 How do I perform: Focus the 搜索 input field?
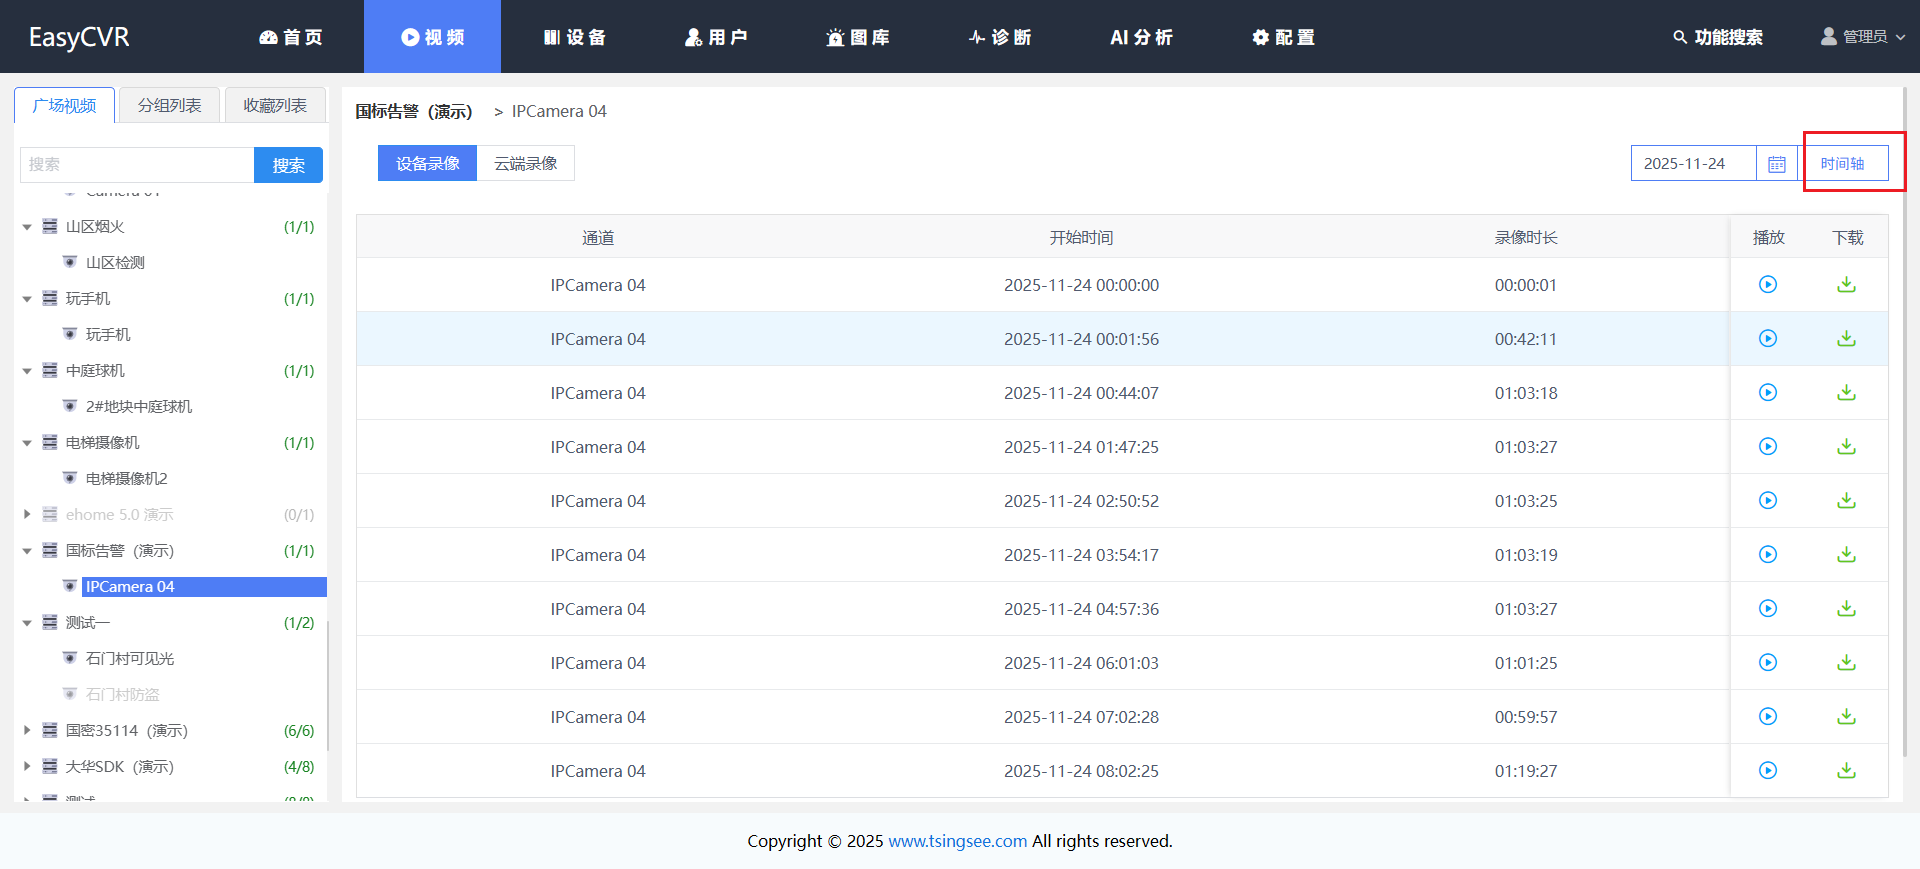coord(137,165)
